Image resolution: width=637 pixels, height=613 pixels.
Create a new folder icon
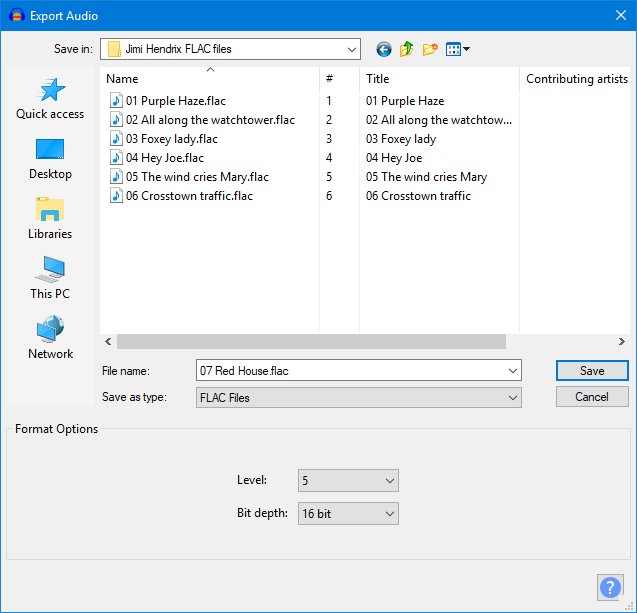click(430, 49)
